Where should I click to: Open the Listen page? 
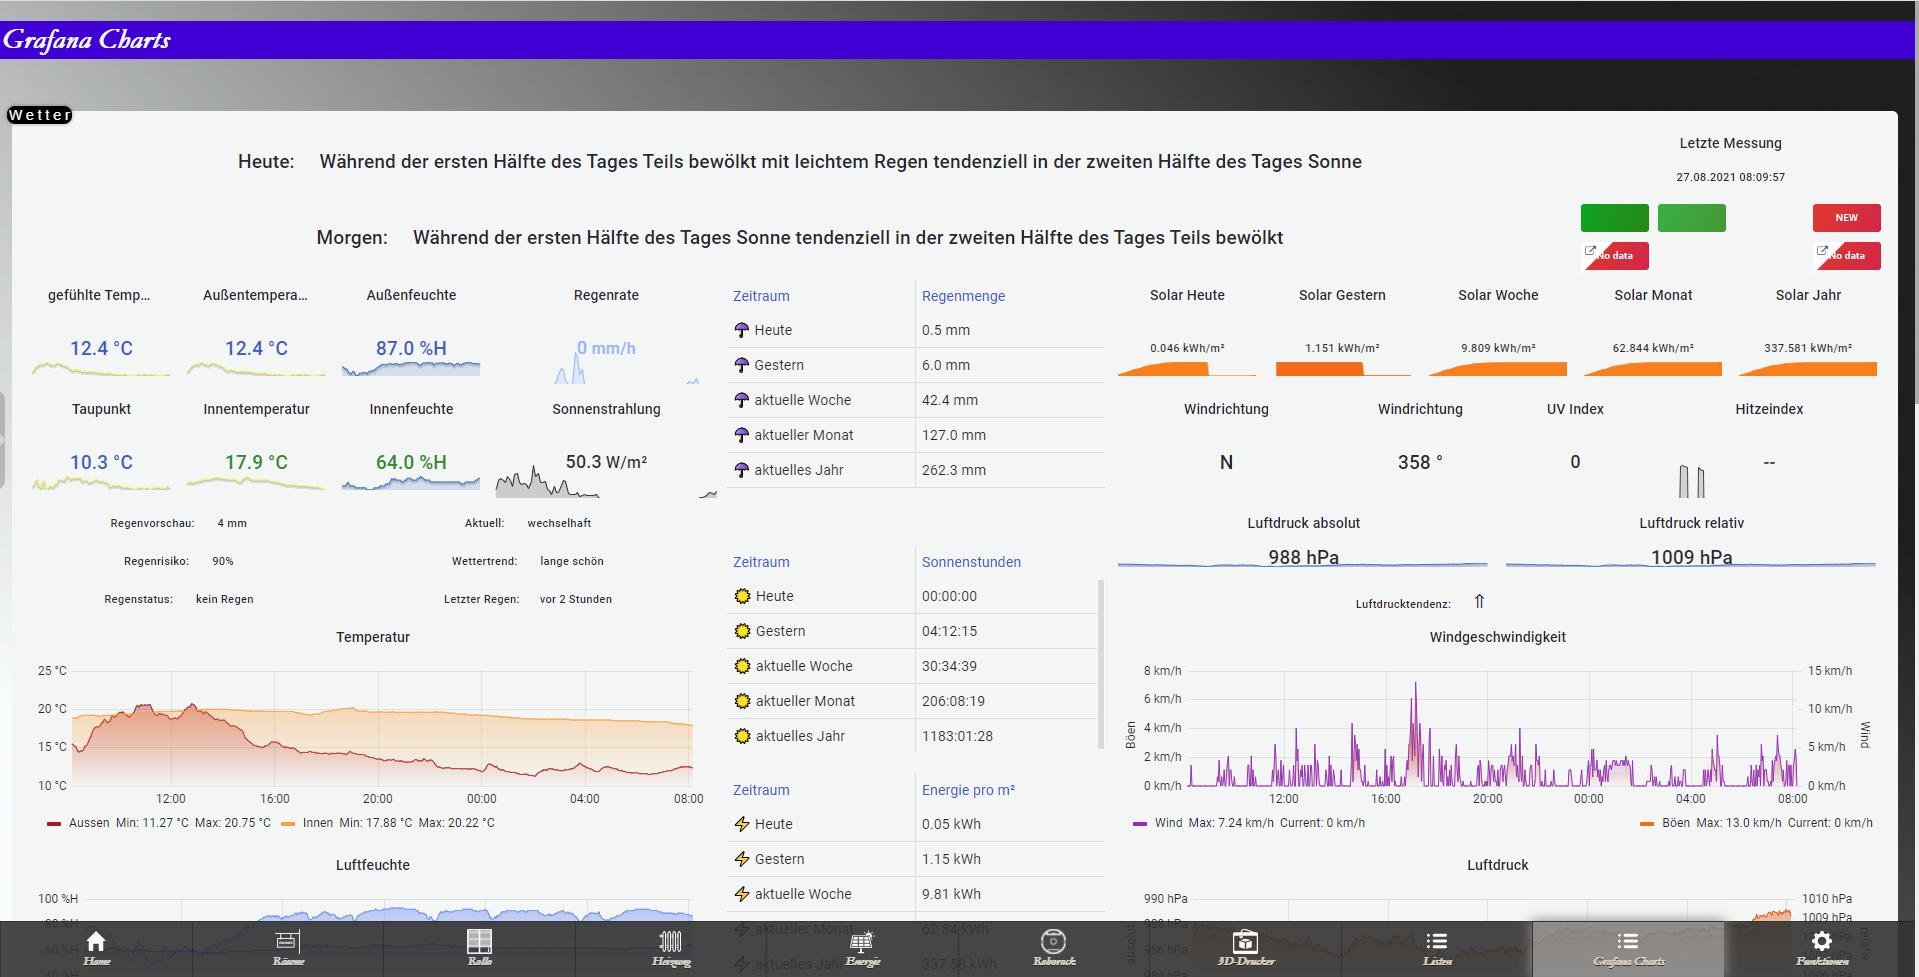tap(1437, 948)
